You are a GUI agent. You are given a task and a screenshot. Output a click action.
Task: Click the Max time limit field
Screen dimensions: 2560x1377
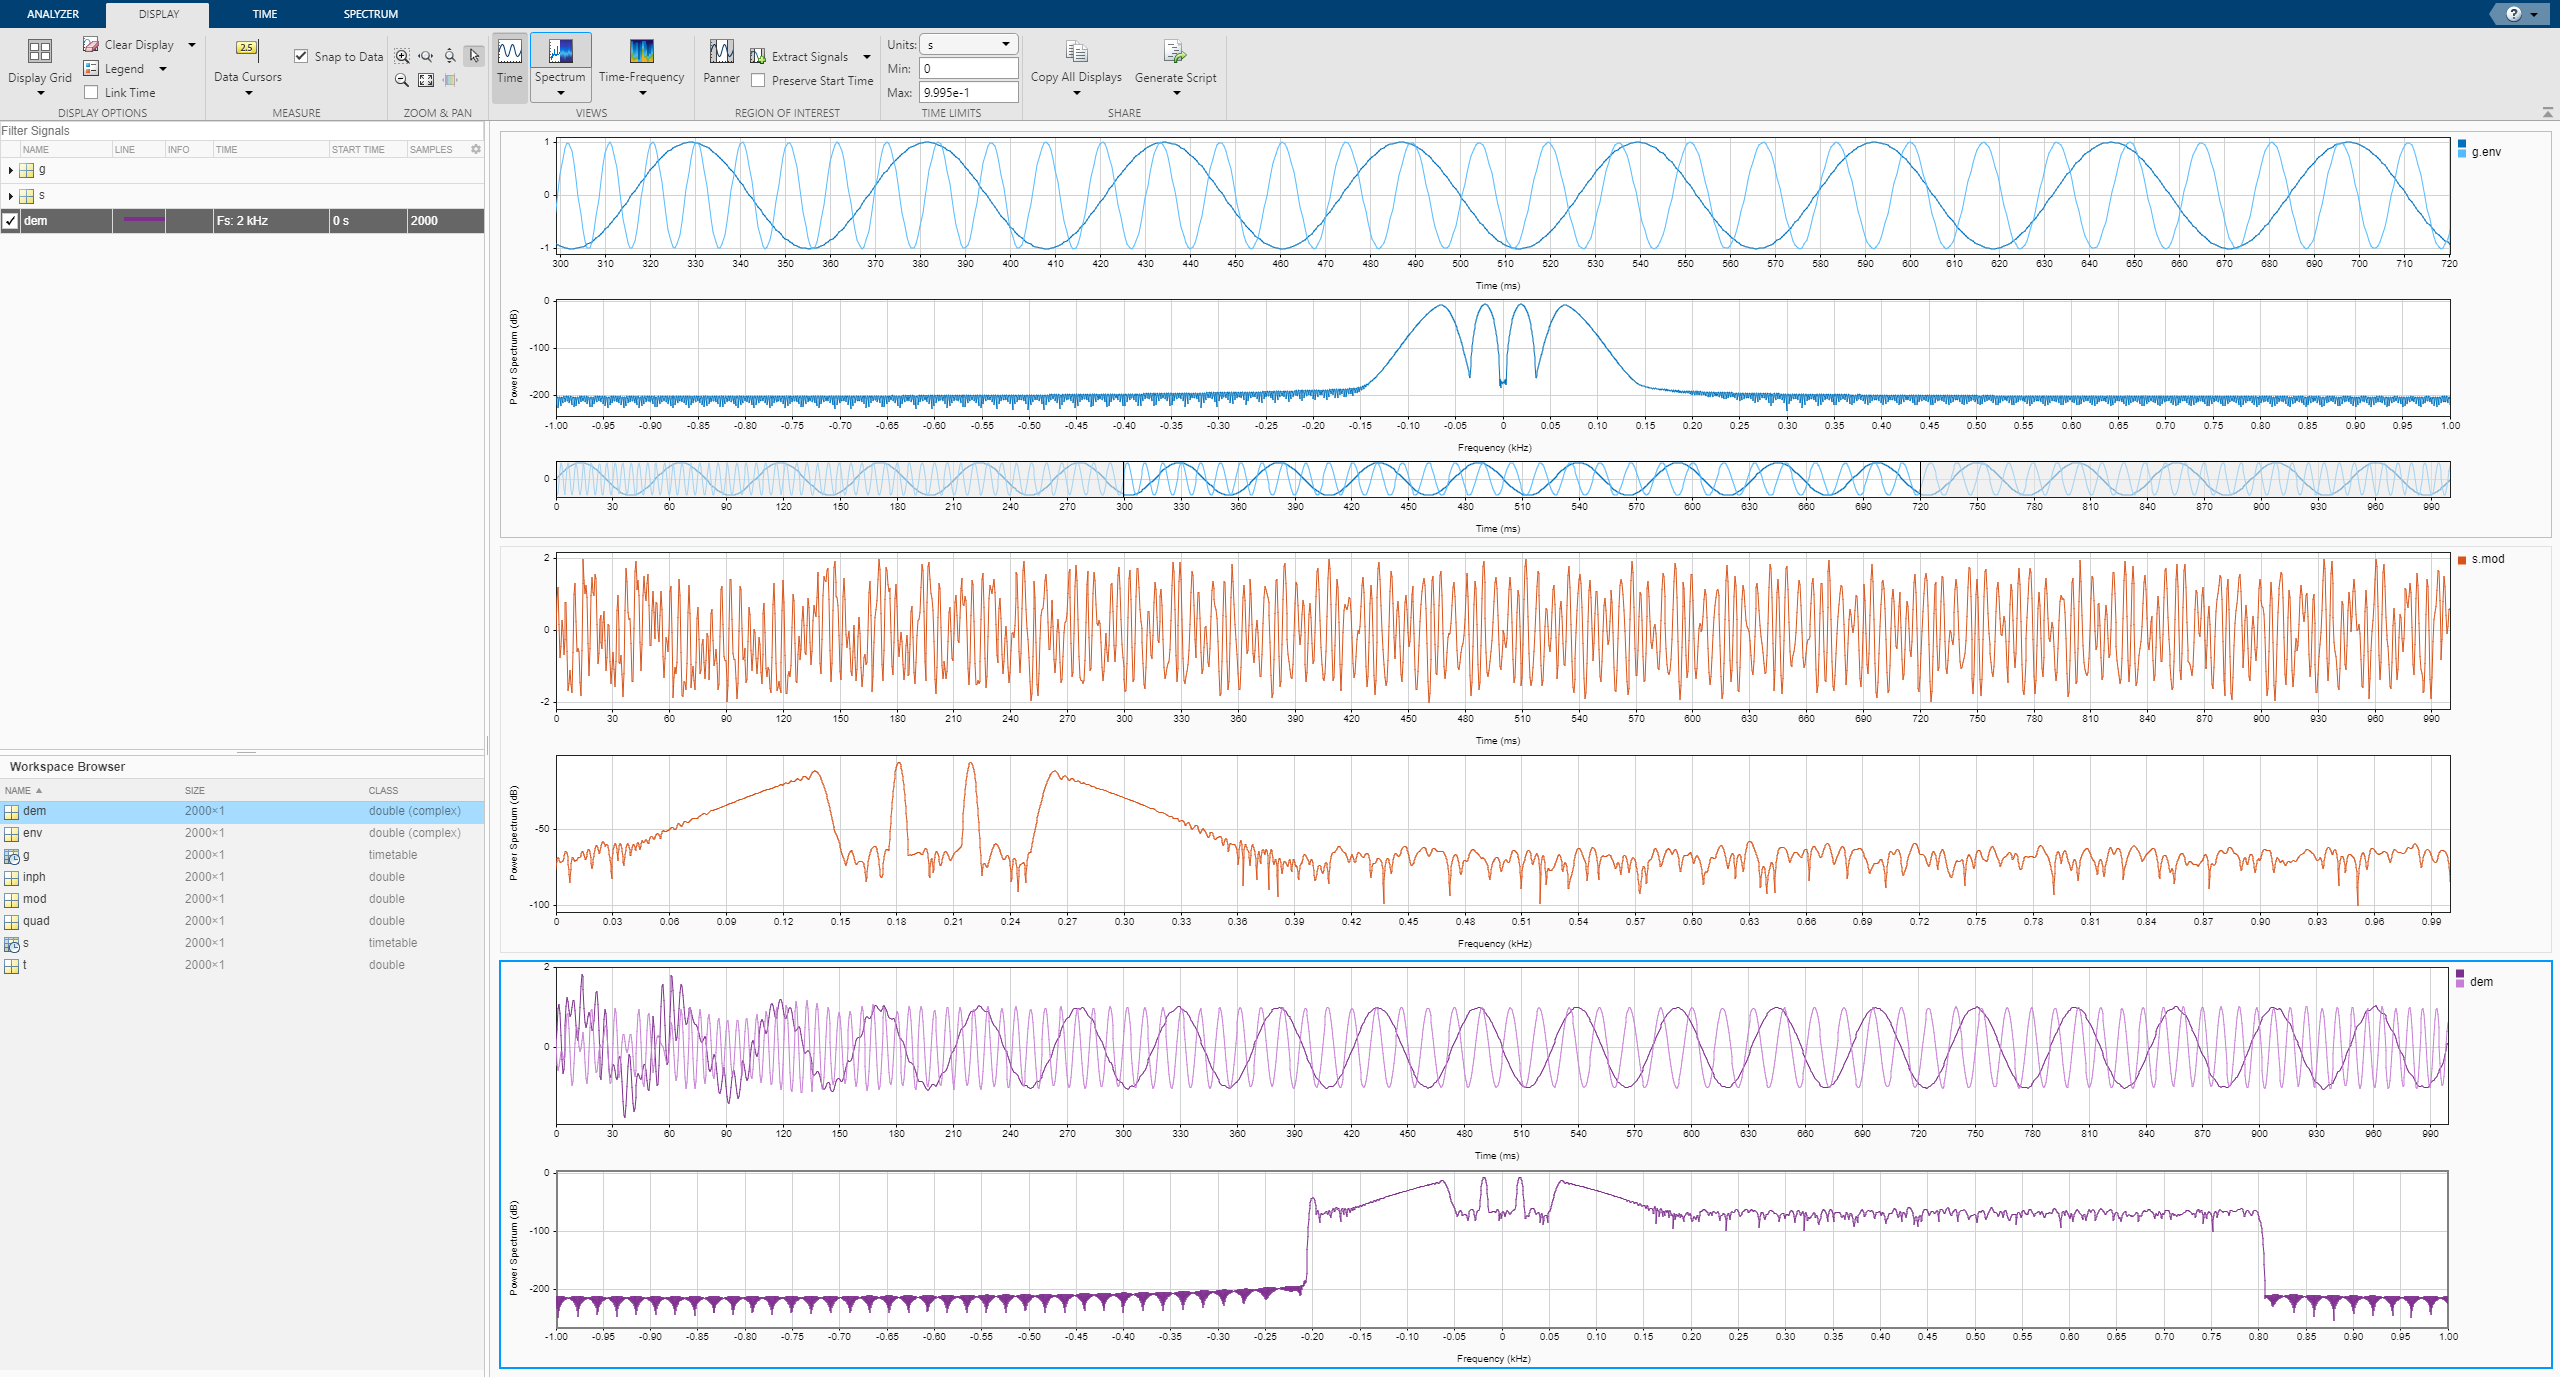coord(968,92)
